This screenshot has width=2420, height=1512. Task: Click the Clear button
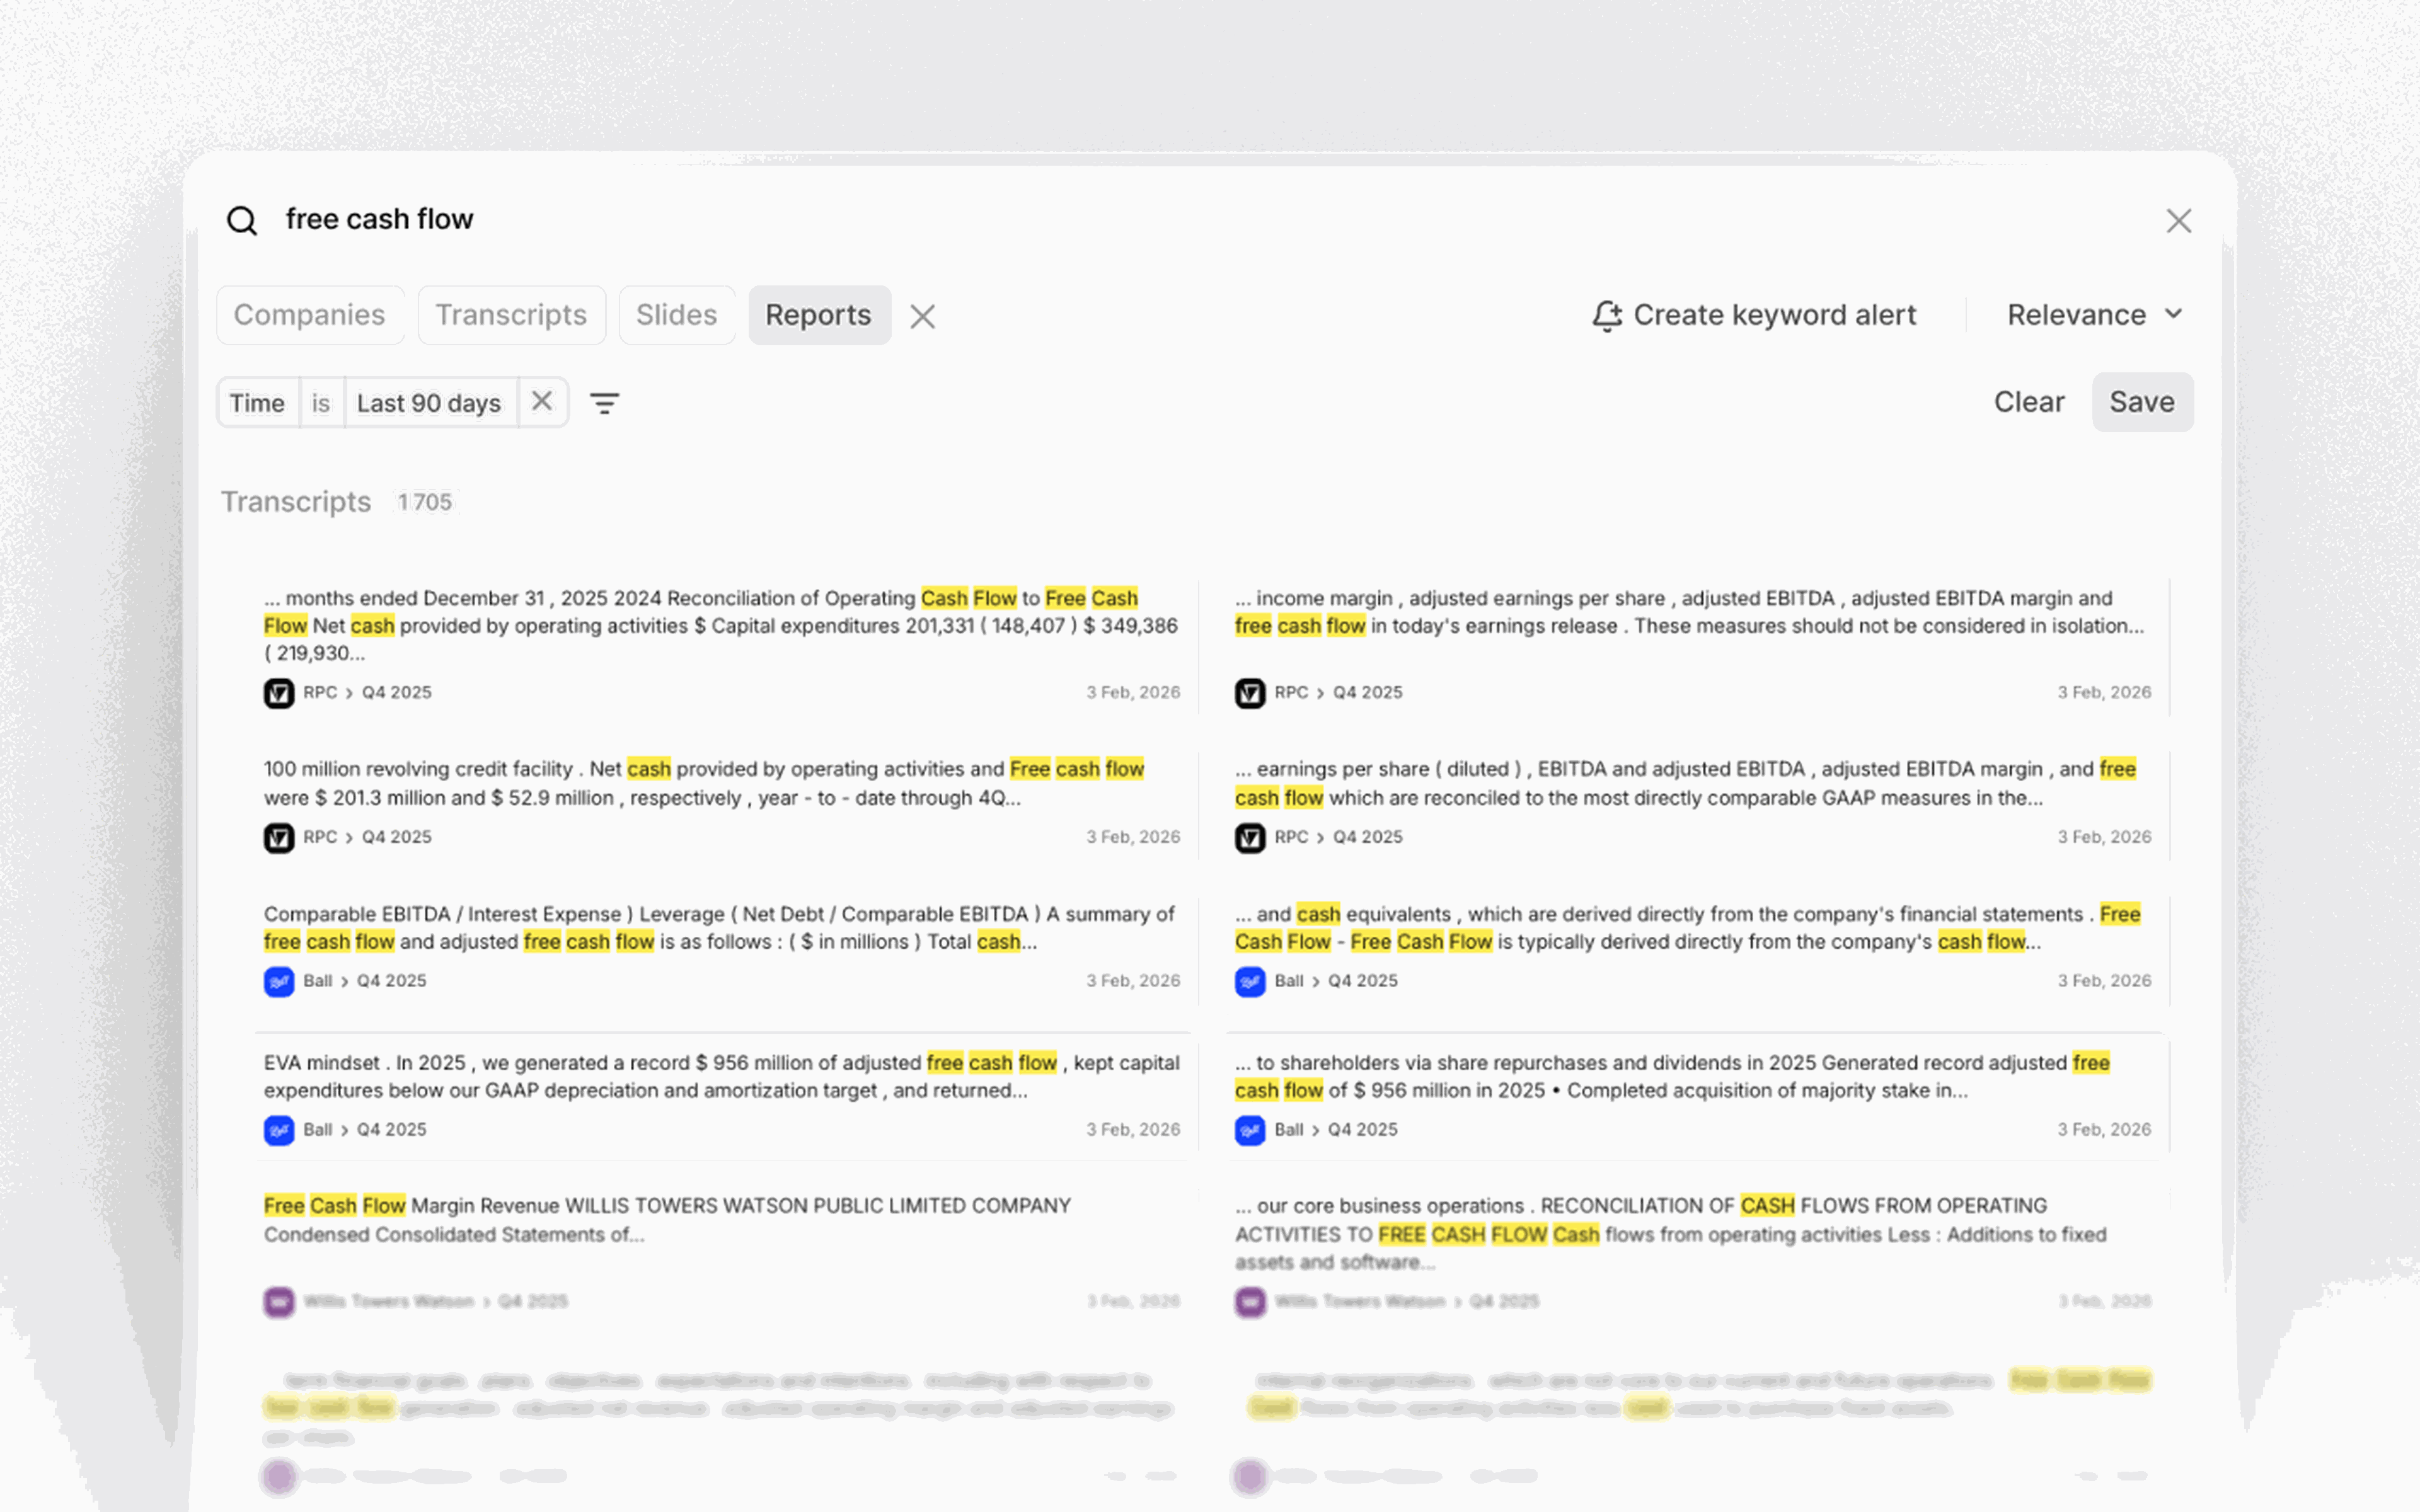click(2028, 402)
